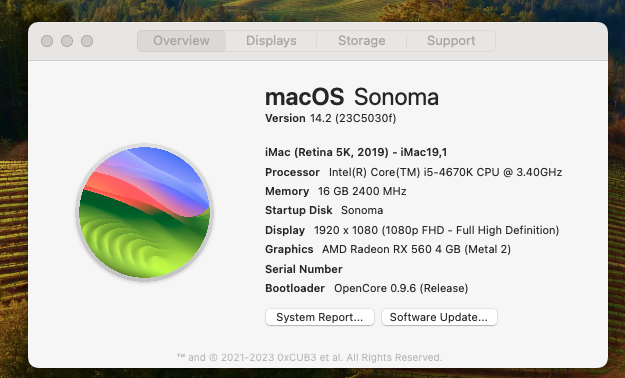Click the macOS Sonoma logo image
The height and width of the screenshot is (378, 625).
[x=144, y=212]
